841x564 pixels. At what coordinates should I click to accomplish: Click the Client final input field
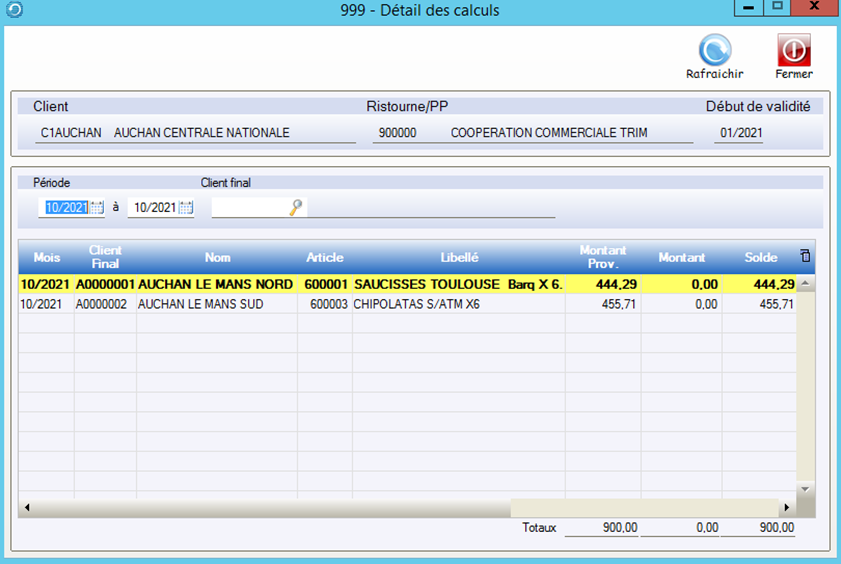tap(249, 208)
